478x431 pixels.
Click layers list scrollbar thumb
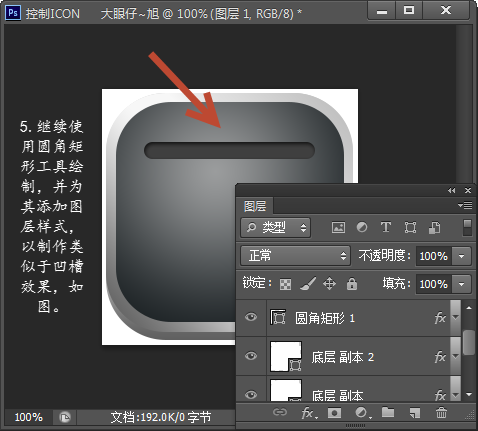(x=469, y=342)
